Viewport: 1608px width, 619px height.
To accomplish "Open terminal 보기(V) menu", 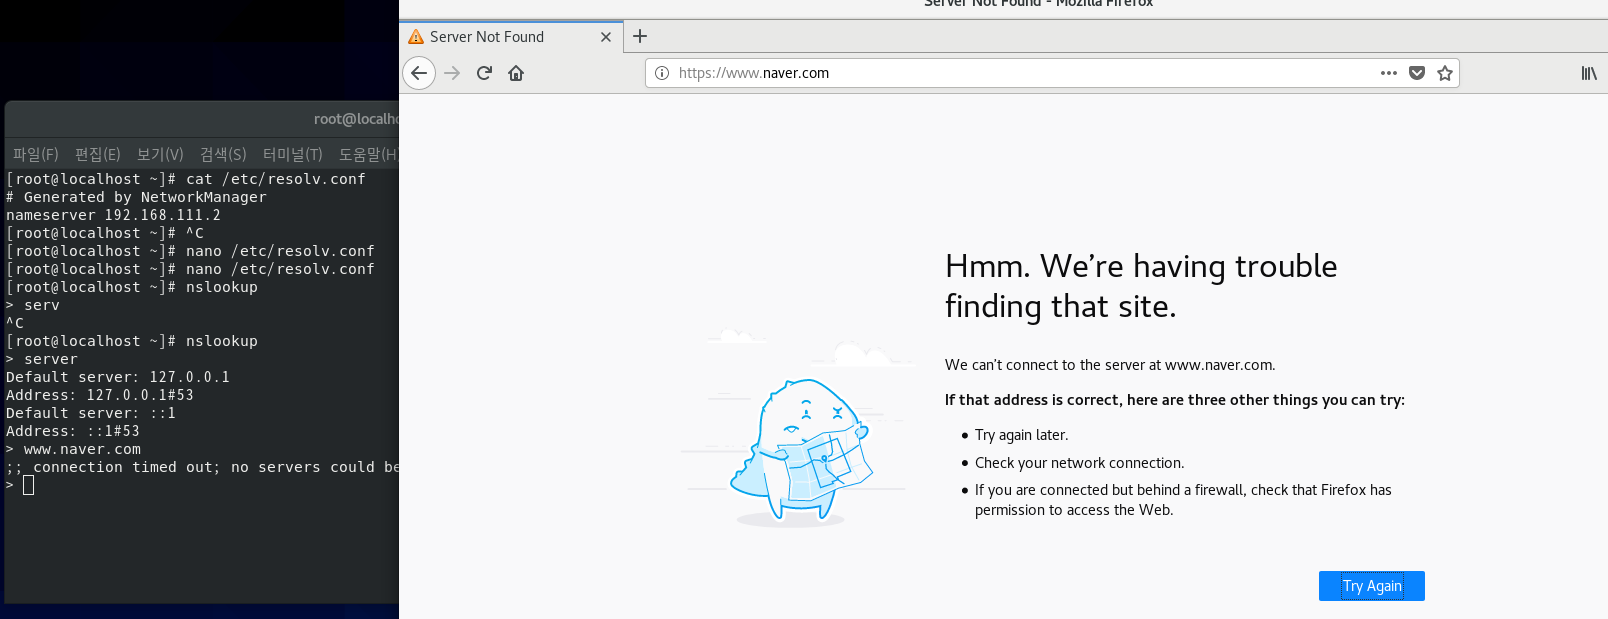I will 160,154.
